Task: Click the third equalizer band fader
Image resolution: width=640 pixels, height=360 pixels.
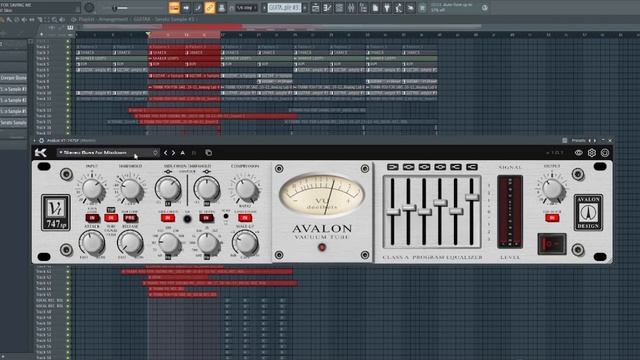Action: point(424,212)
